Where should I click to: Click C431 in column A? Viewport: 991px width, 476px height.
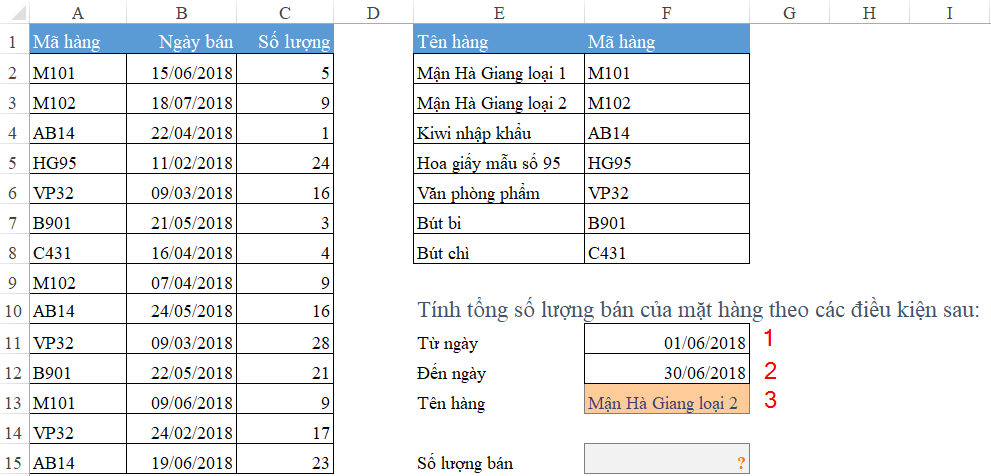click(x=78, y=249)
